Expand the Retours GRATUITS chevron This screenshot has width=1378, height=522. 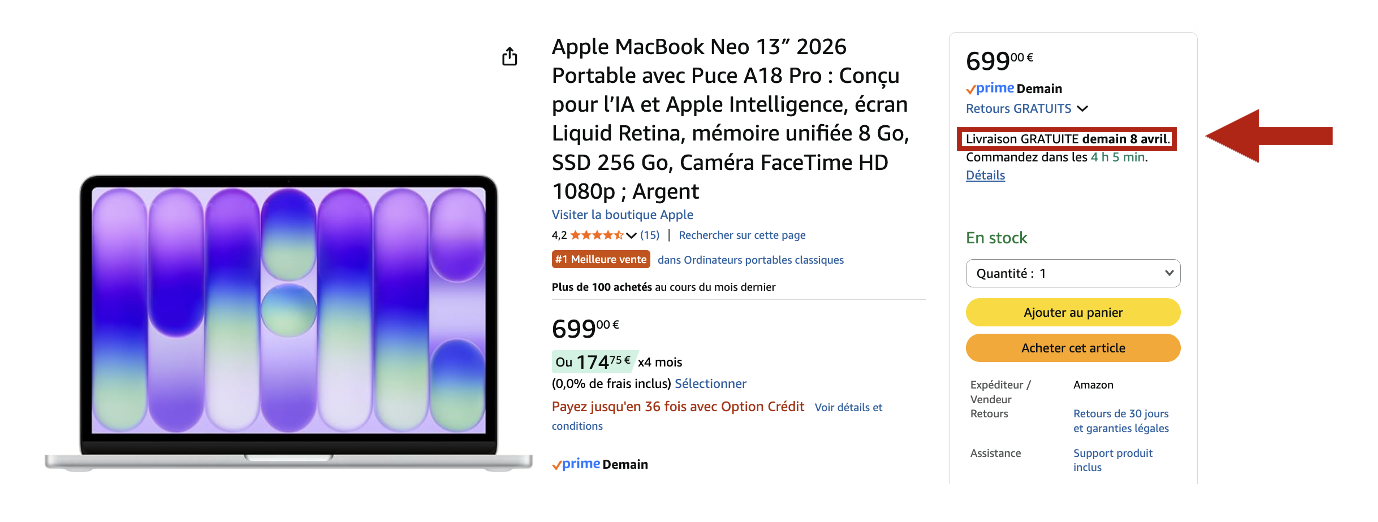(x=1083, y=109)
